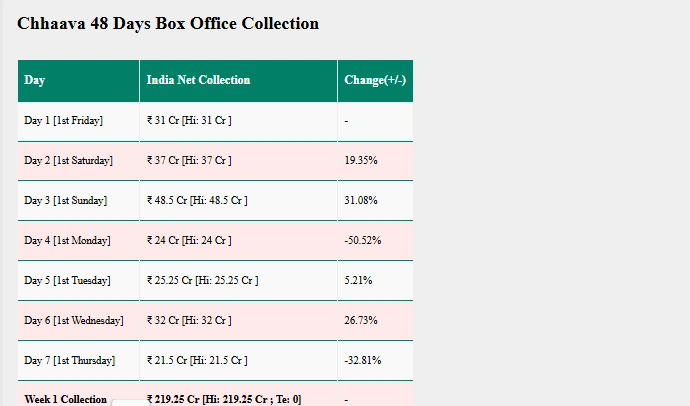Select the Day 1 [1st Friday] cell
Viewport: 690px width, 406px height.
click(78, 121)
